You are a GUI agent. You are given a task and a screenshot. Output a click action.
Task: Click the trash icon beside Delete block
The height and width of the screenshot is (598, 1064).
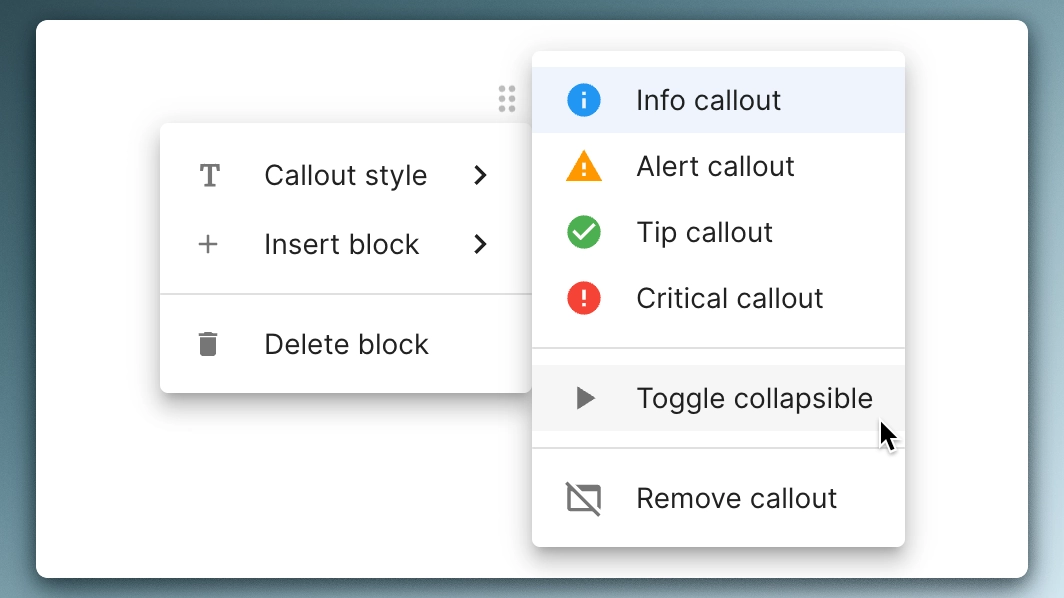[209, 344]
